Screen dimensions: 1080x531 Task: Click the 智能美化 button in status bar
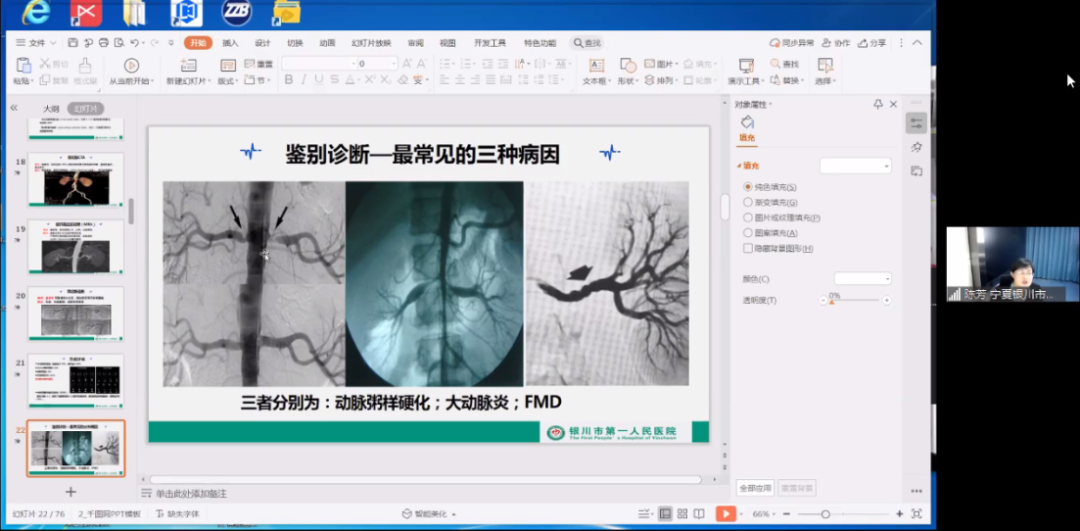[x=429, y=514]
